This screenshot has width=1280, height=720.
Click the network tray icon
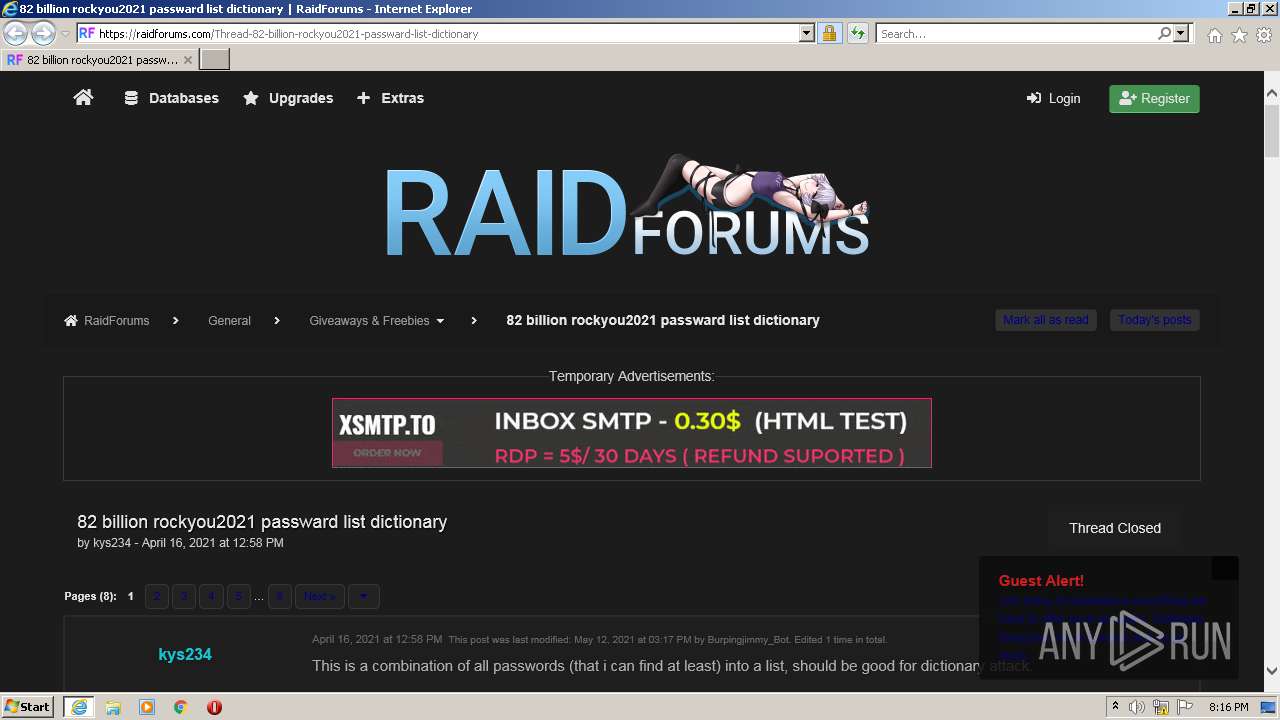coord(1161,707)
